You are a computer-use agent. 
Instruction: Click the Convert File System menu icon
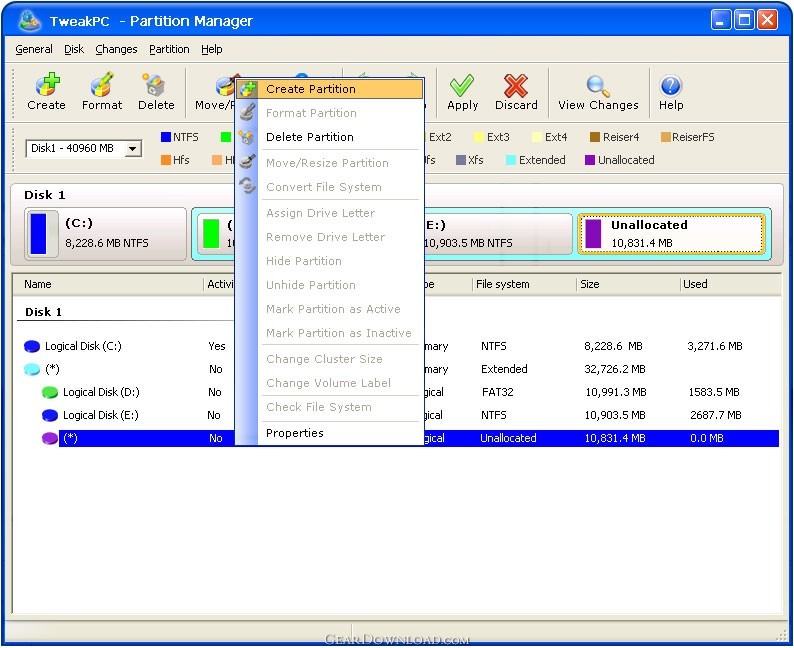[x=247, y=186]
